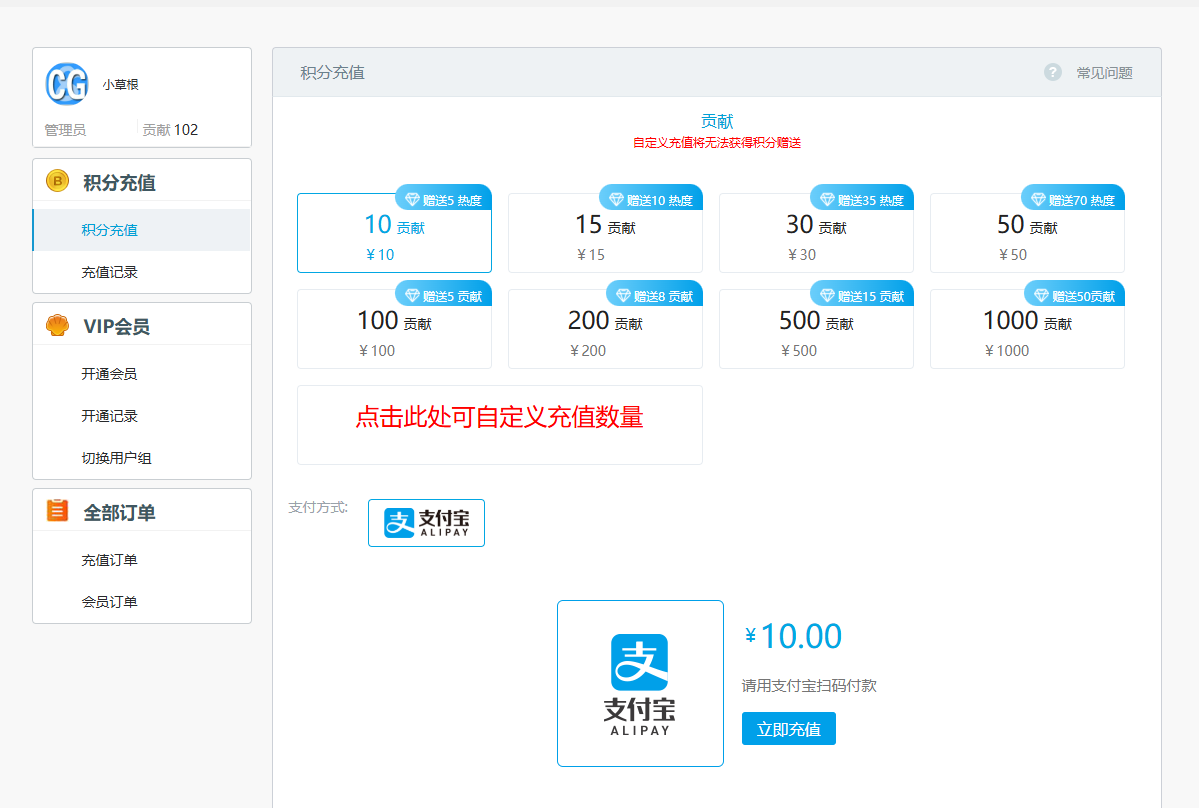Click the 赠送70 热度 diamond badge
The width and height of the screenshot is (1199, 808).
(x=1073, y=200)
